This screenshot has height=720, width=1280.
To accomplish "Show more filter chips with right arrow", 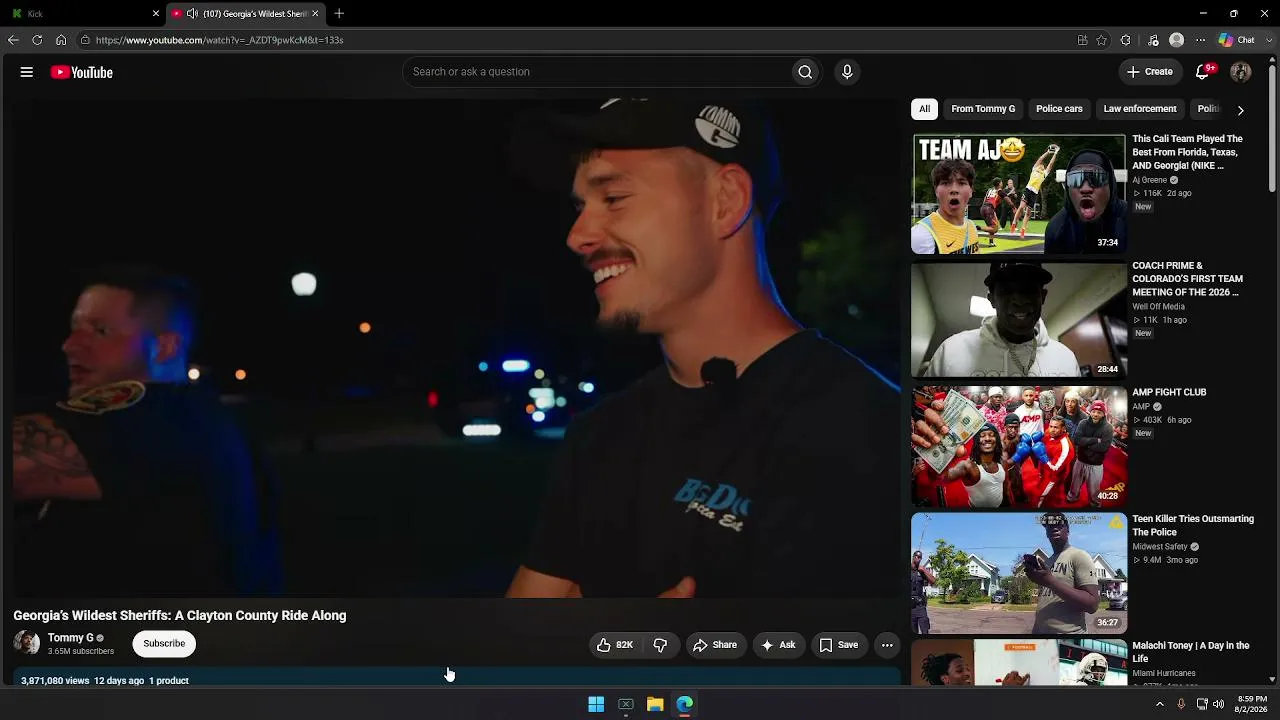I will point(1241,110).
